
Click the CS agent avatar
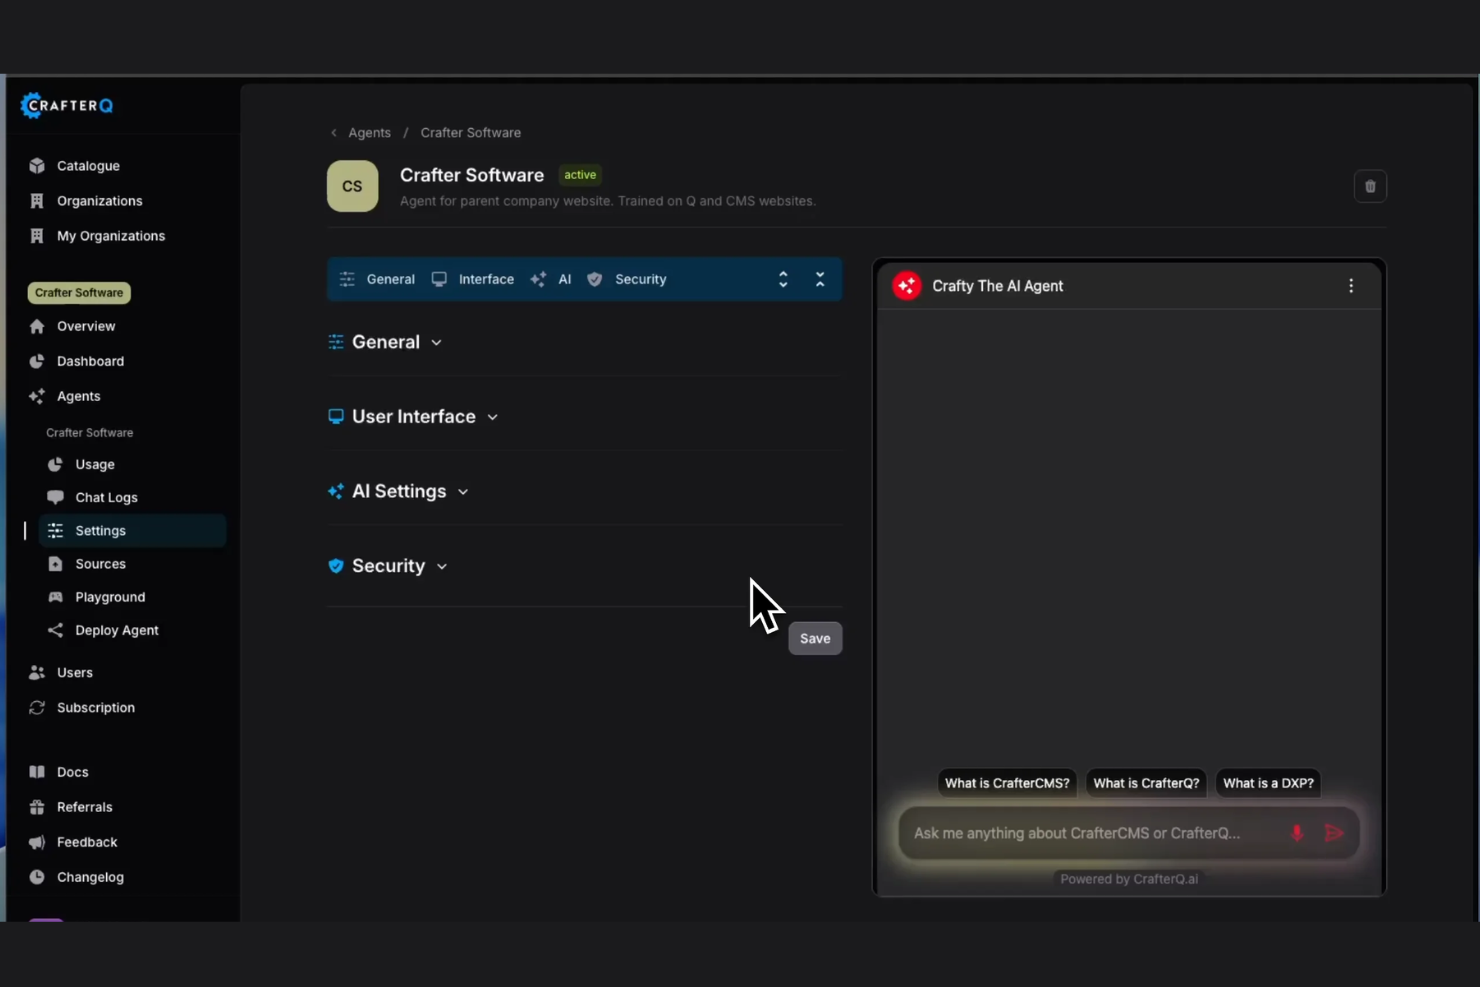(353, 186)
